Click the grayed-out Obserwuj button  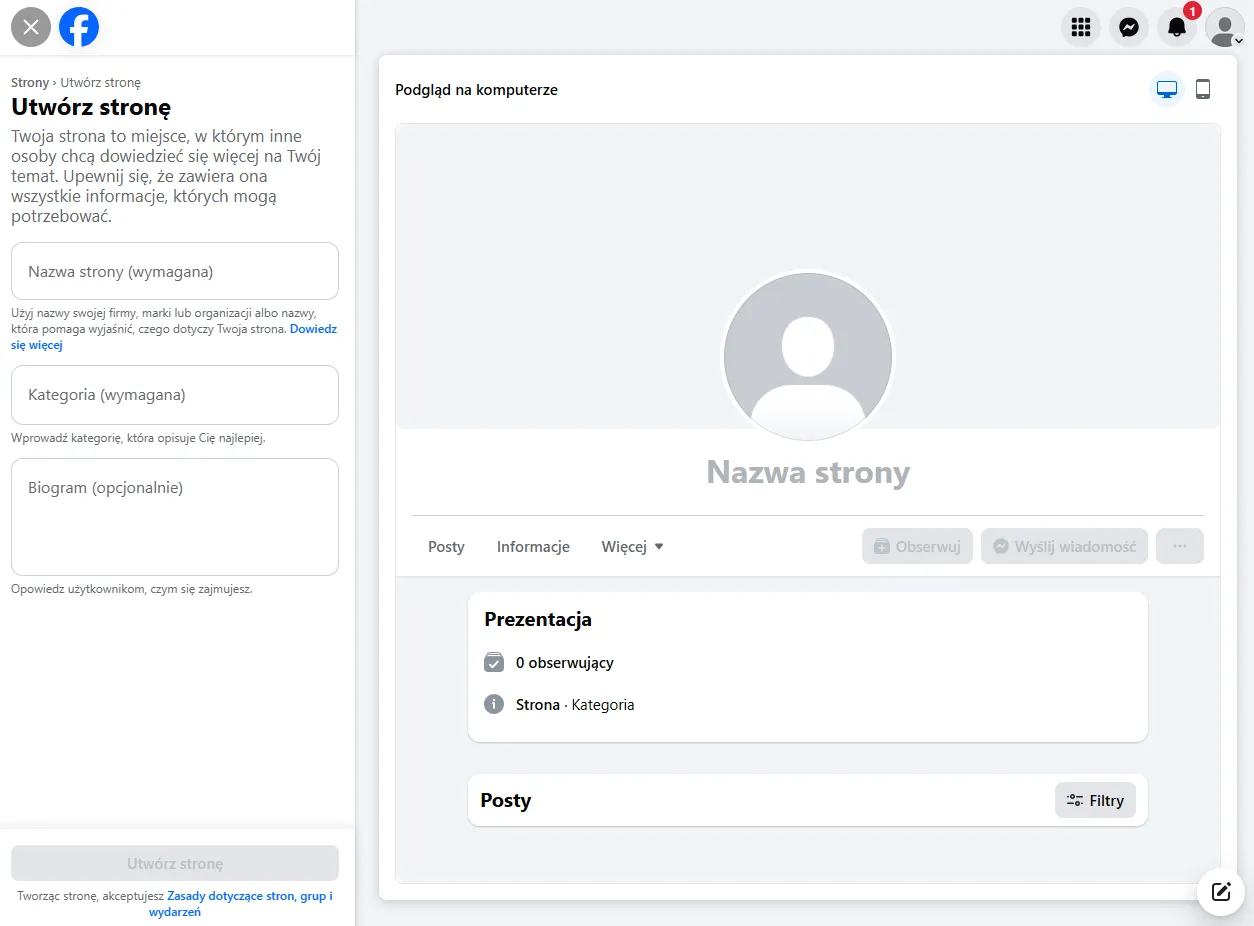[x=917, y=546]
